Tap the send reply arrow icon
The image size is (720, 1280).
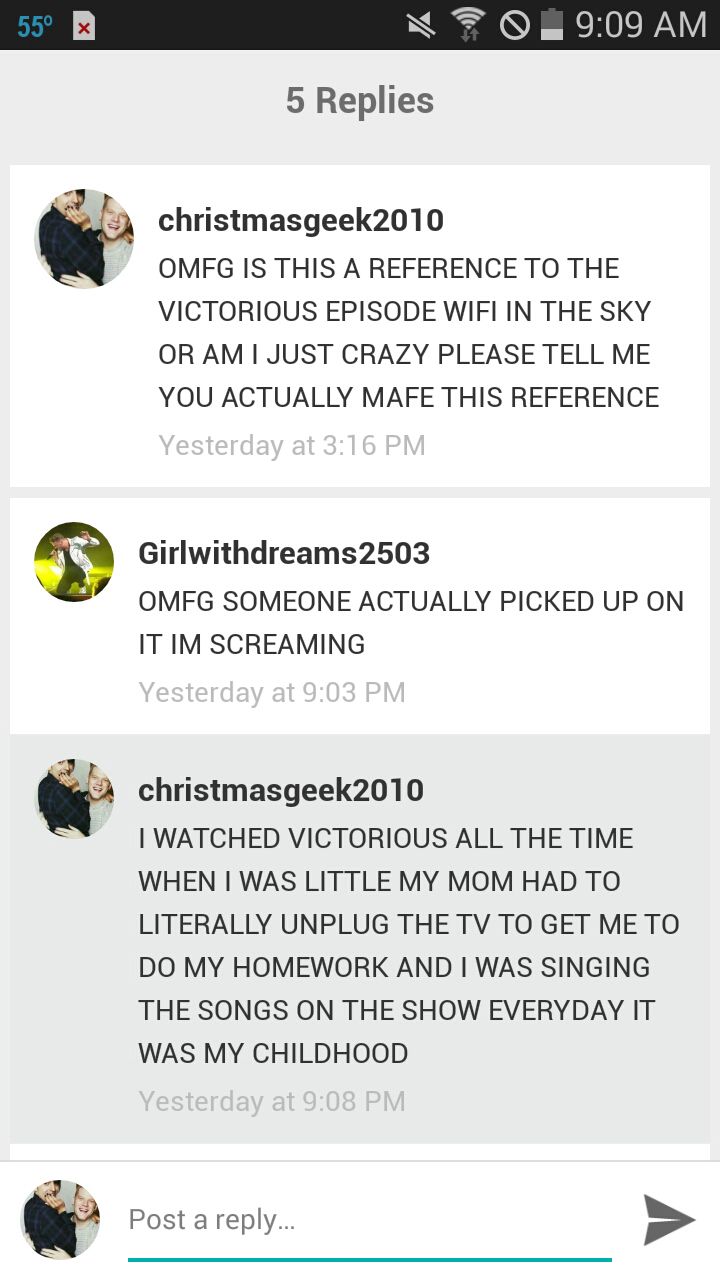pos(669,1219)
